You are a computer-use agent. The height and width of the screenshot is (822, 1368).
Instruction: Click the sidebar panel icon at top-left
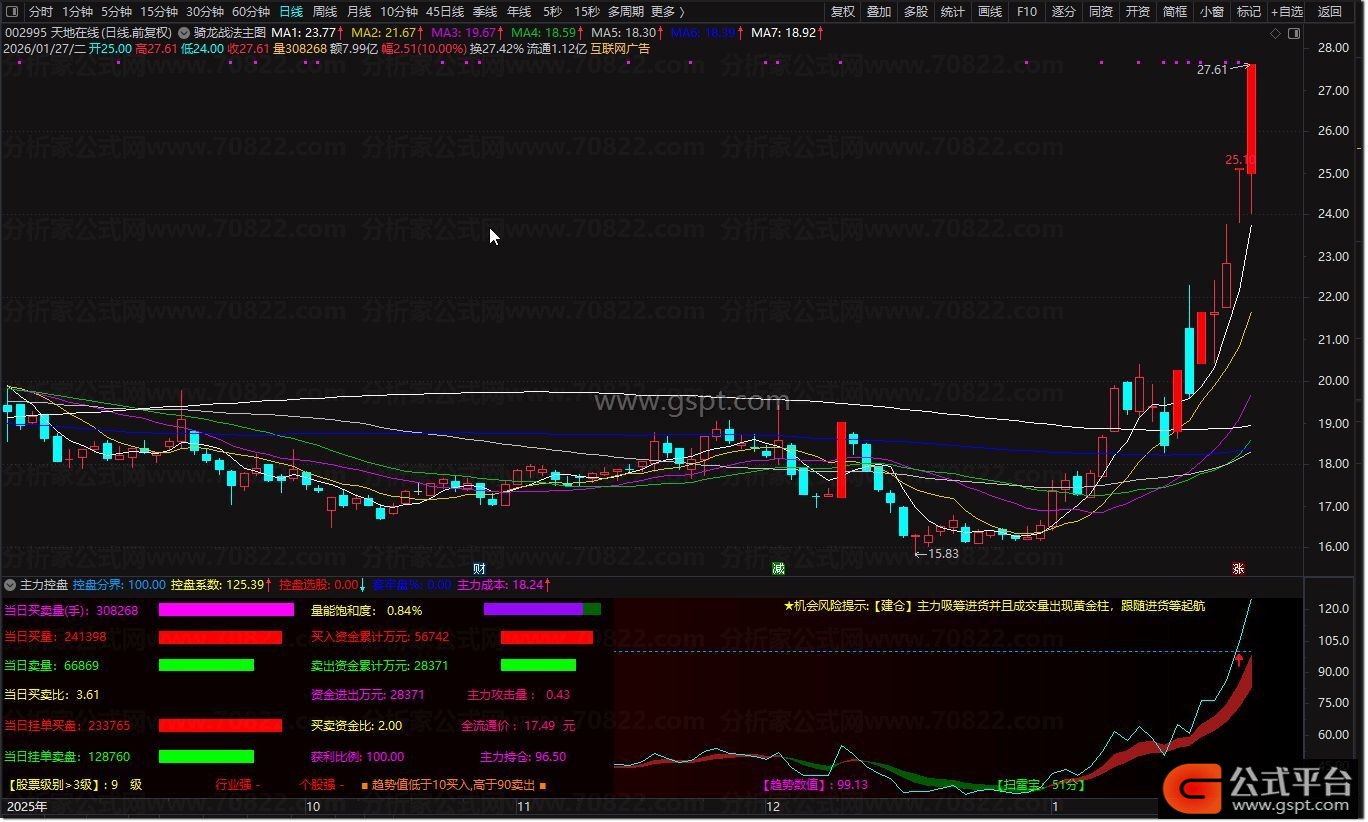13,12
